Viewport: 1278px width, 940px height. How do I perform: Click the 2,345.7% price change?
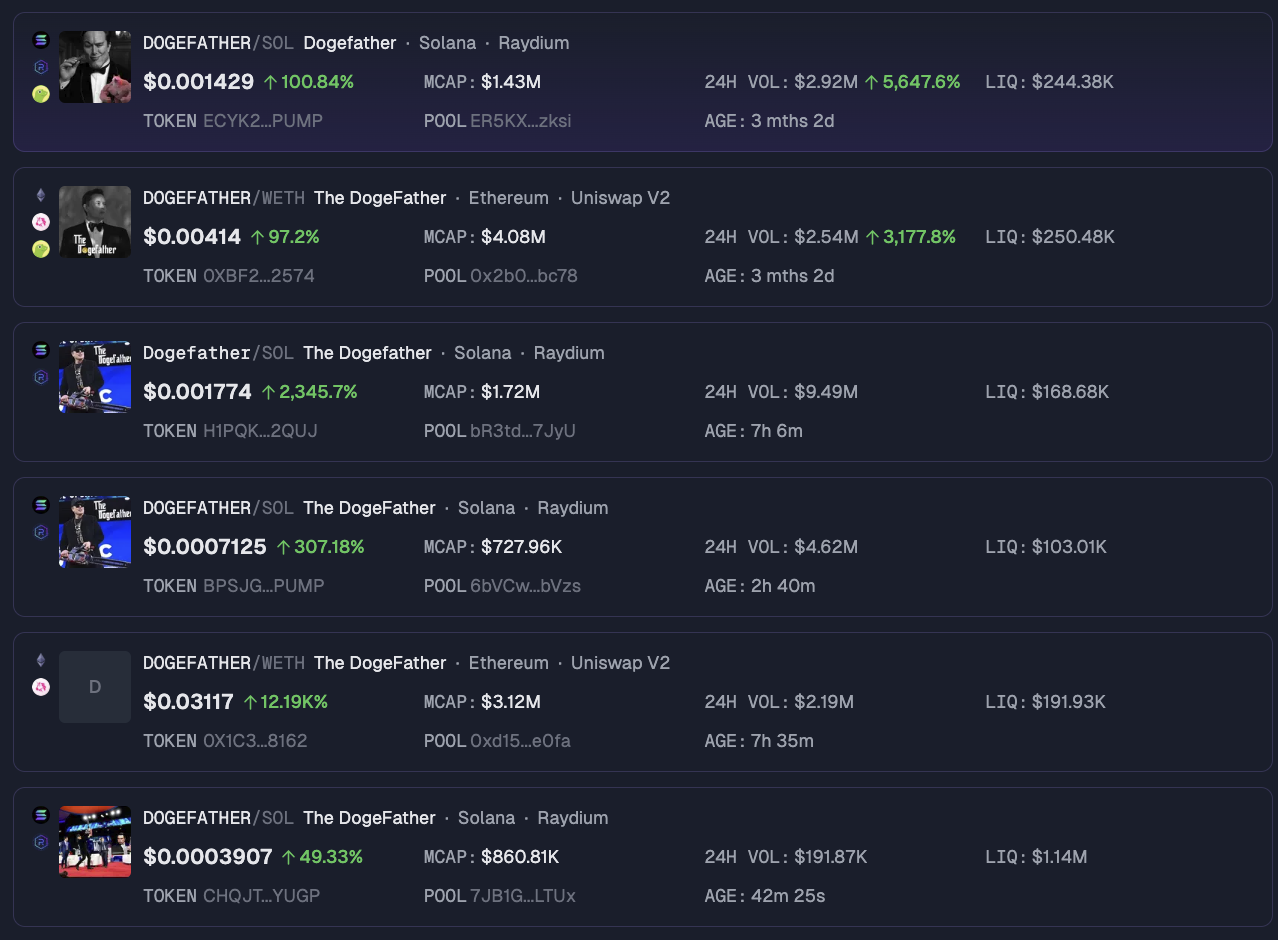click(309, 392)
